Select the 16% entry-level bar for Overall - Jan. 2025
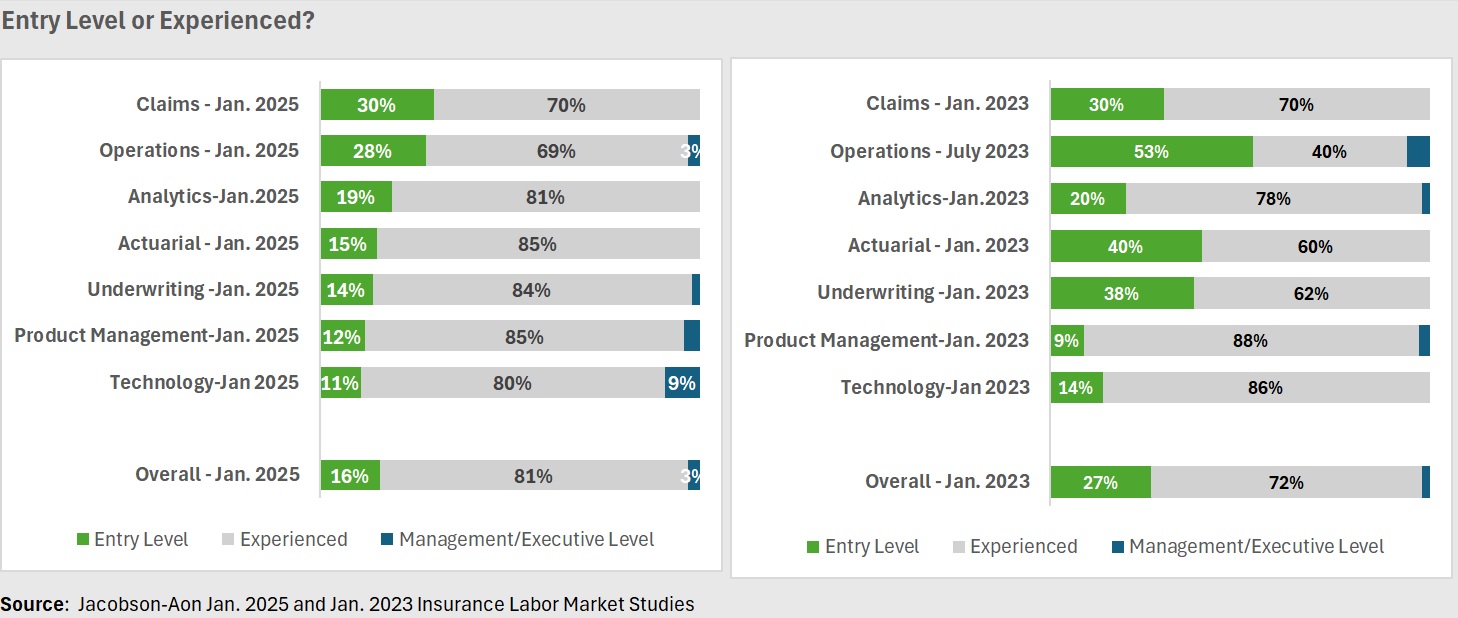 350,475
